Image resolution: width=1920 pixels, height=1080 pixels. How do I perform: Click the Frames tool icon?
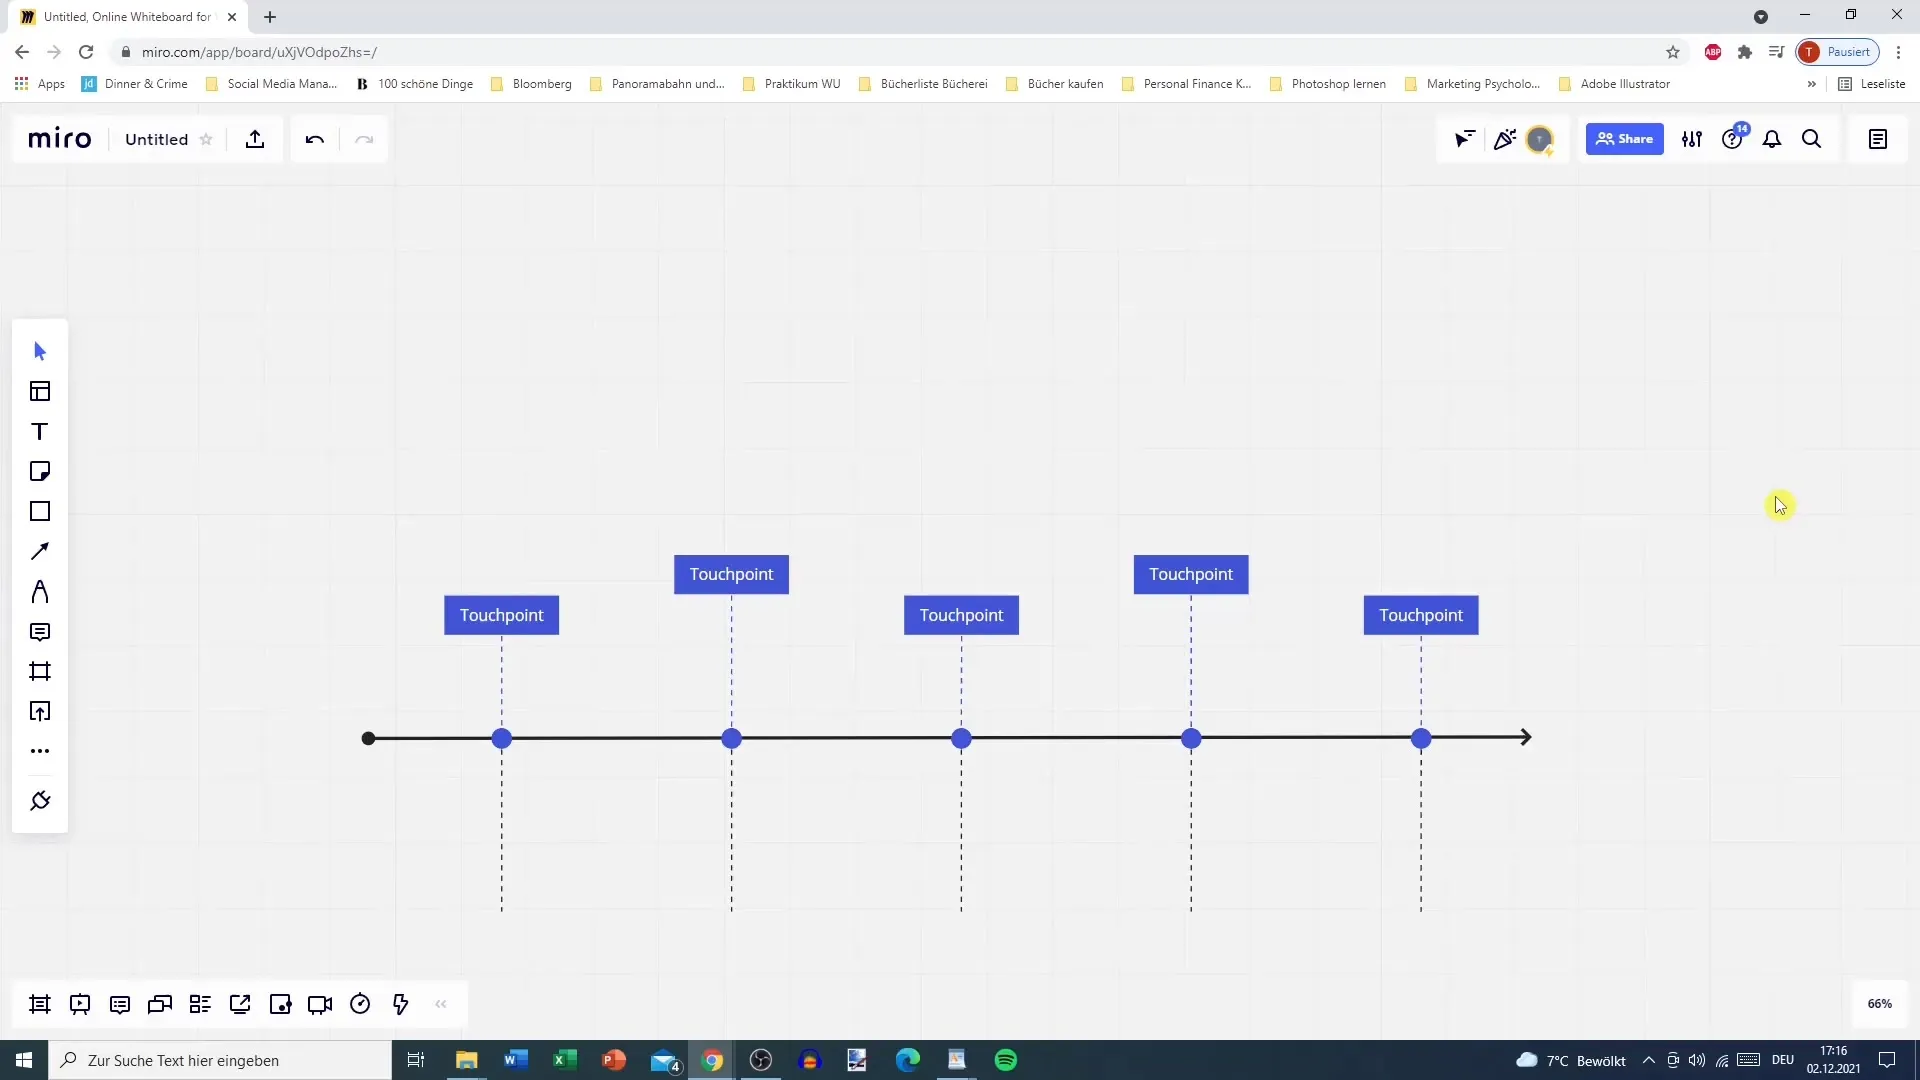point(40,671)
